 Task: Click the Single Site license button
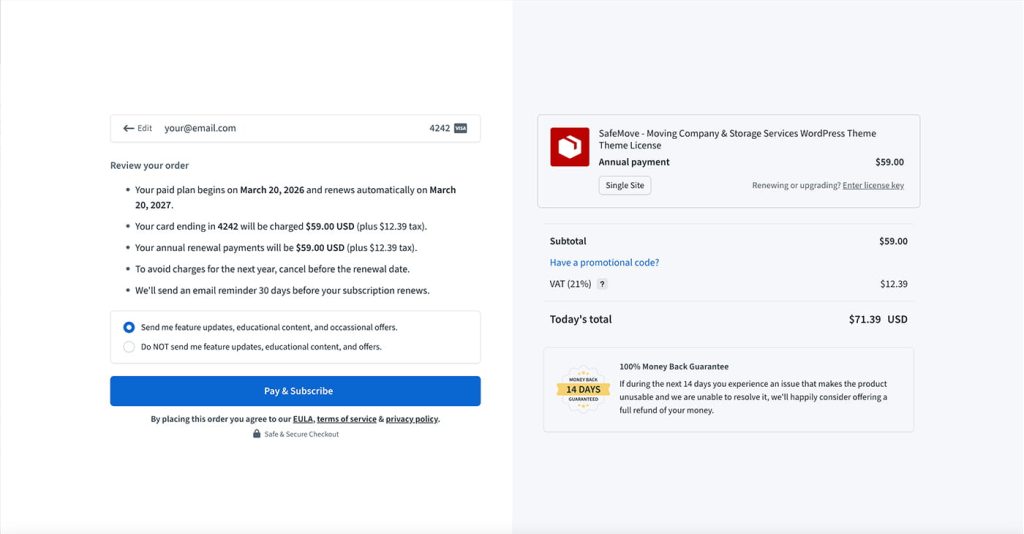[625, 185]
